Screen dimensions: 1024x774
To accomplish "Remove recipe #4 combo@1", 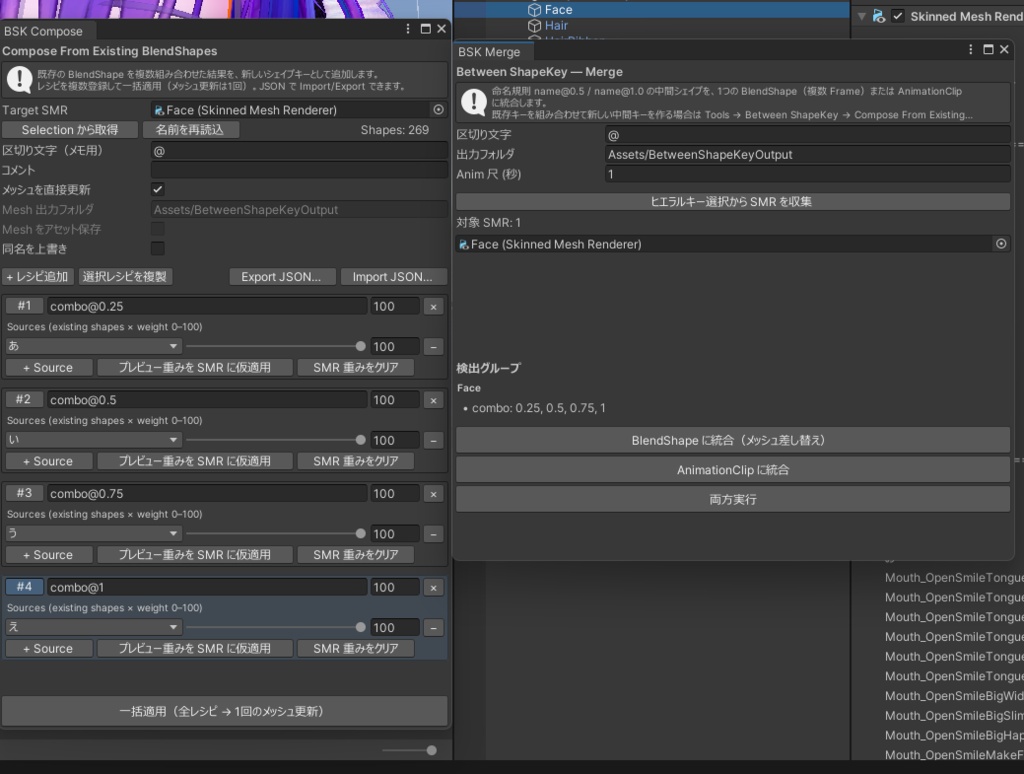I will [x=434, y=587].
